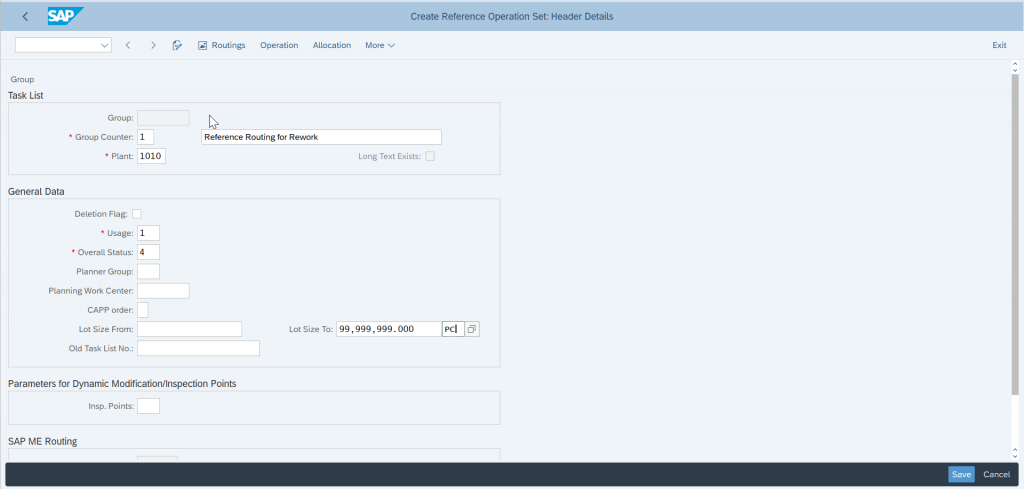Toggle the Long Text Exists checkbox
The image size is (1024, 489).
click(x=430, y=156)
